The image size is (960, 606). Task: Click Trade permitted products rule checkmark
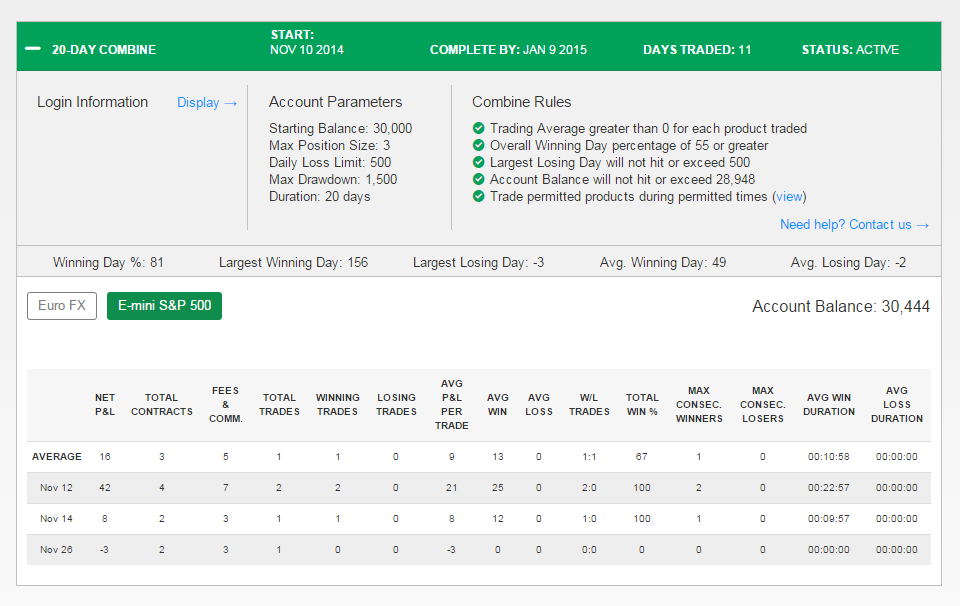479,196
